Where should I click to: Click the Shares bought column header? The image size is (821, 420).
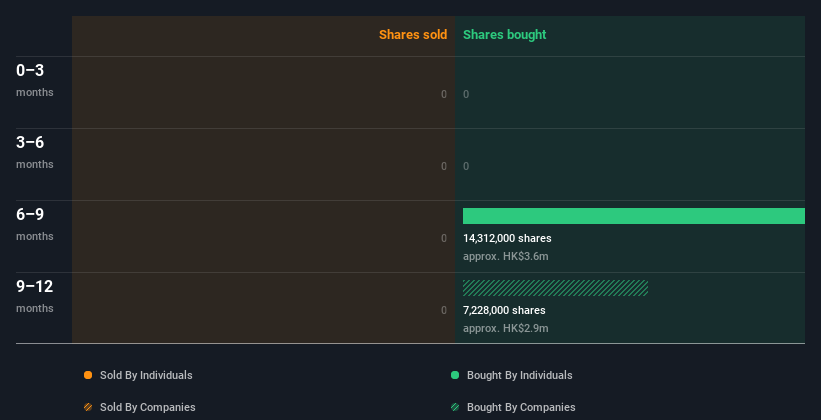(x=505, y=35)
